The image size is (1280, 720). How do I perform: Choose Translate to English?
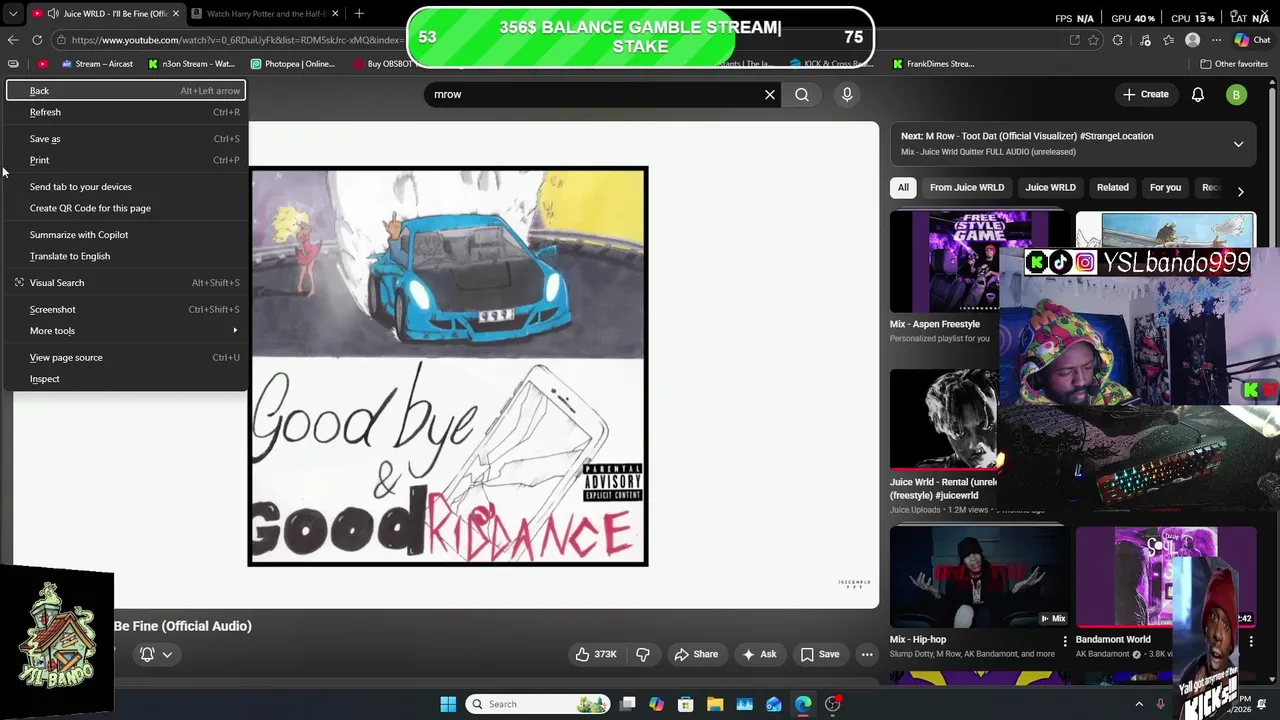point(125,256)
